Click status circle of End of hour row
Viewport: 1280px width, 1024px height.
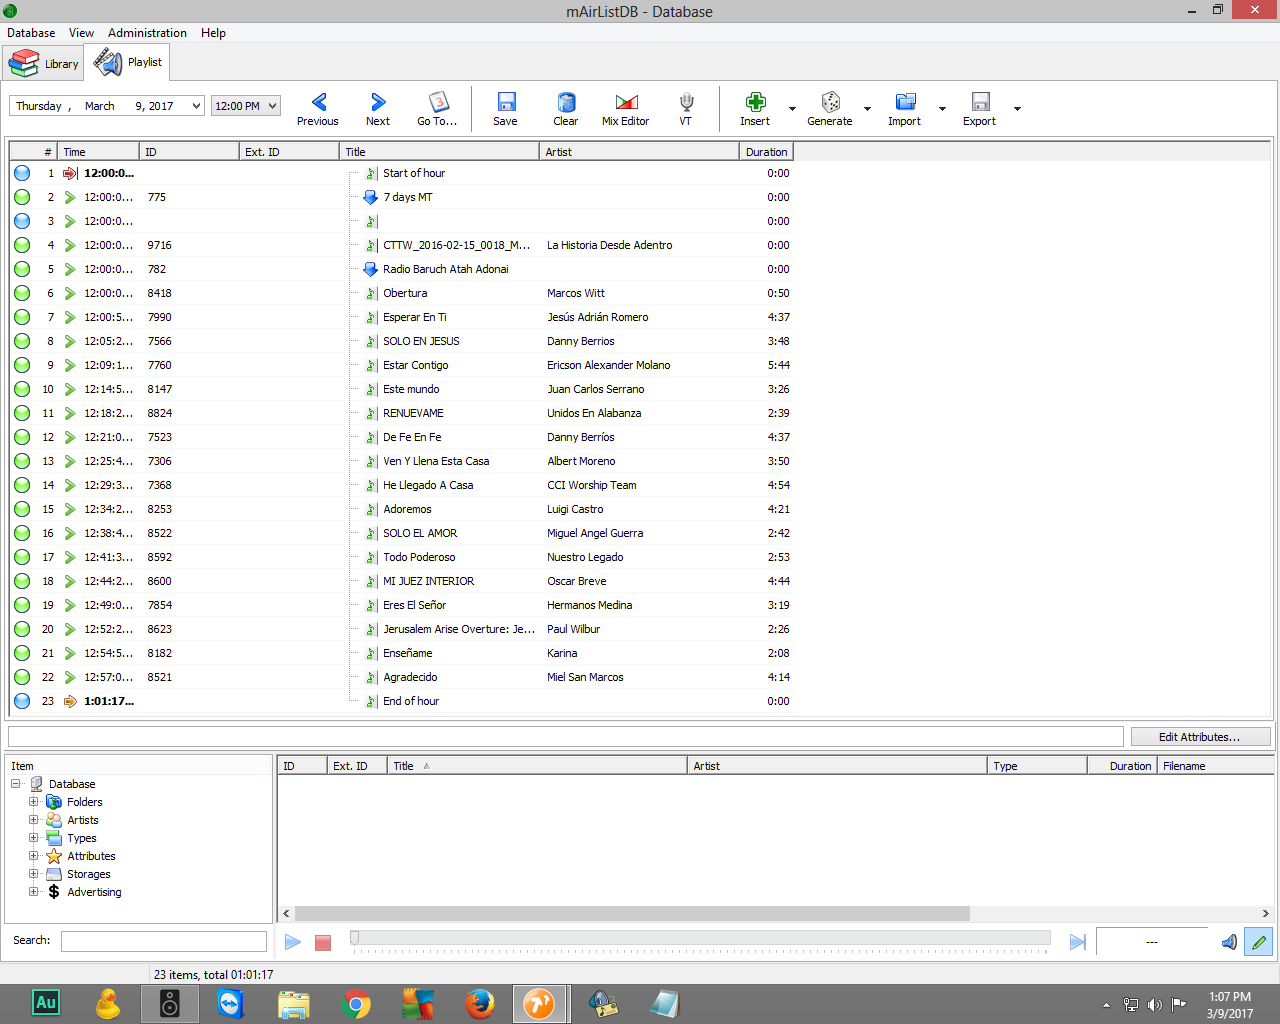(x=22, y=701)
